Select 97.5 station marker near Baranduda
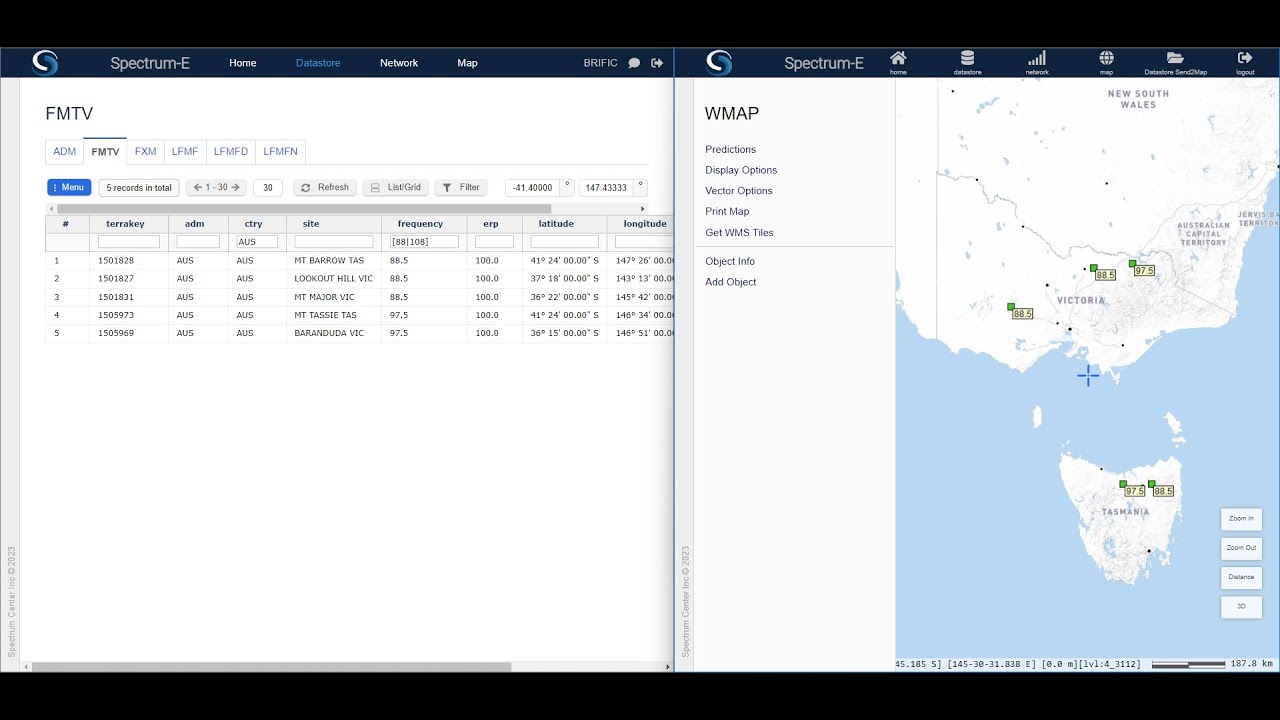This screenshot has width=1280, height=720. click(x=1133, y=264)
